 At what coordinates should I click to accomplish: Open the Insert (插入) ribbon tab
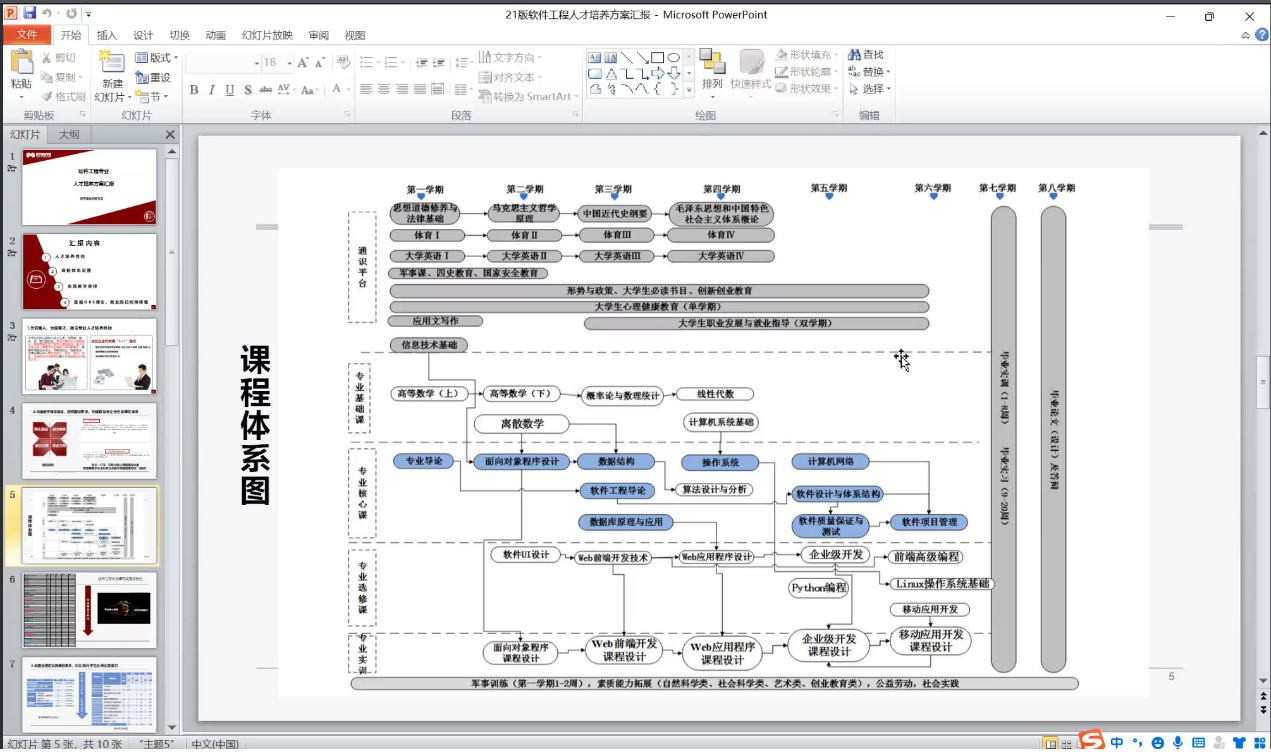[x=106, y=35]
